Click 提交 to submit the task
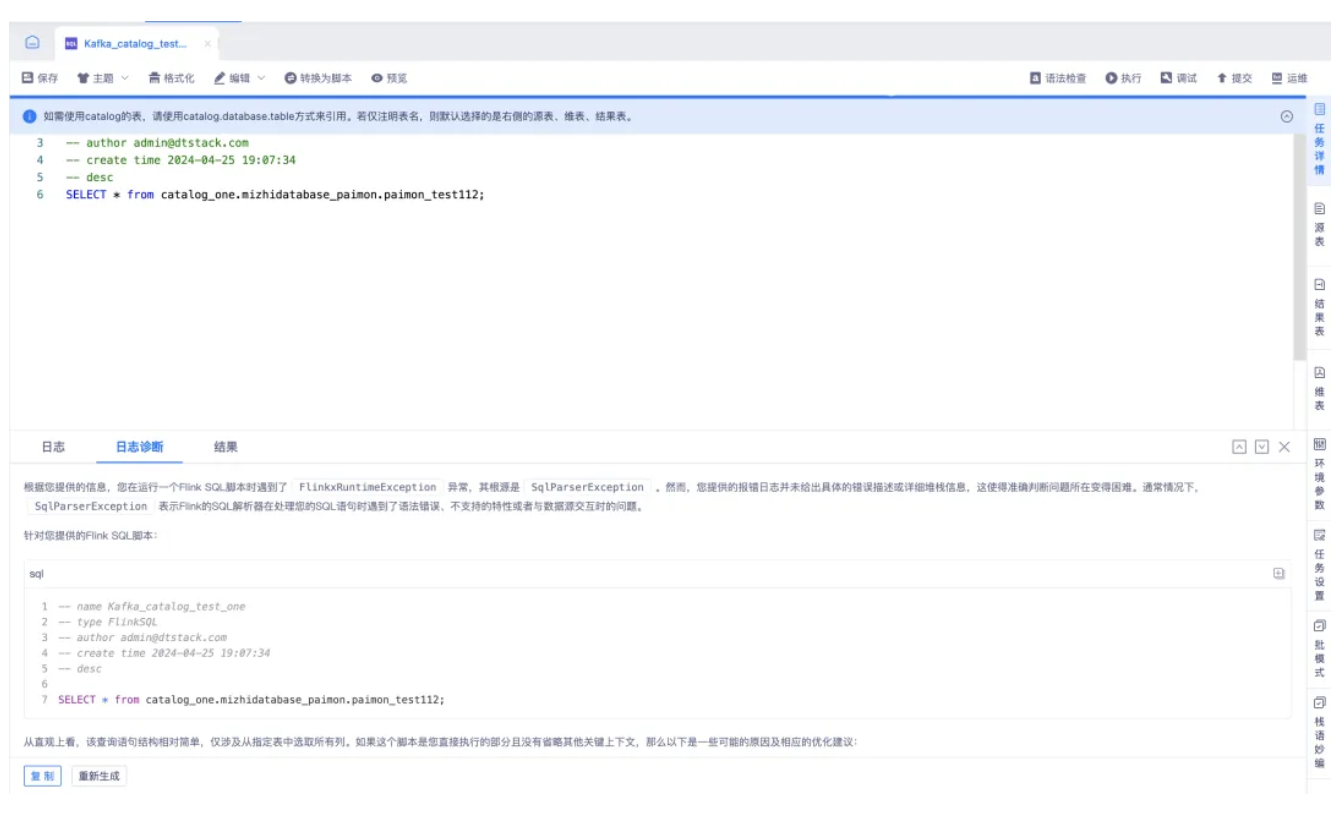 coord(1234,78)
